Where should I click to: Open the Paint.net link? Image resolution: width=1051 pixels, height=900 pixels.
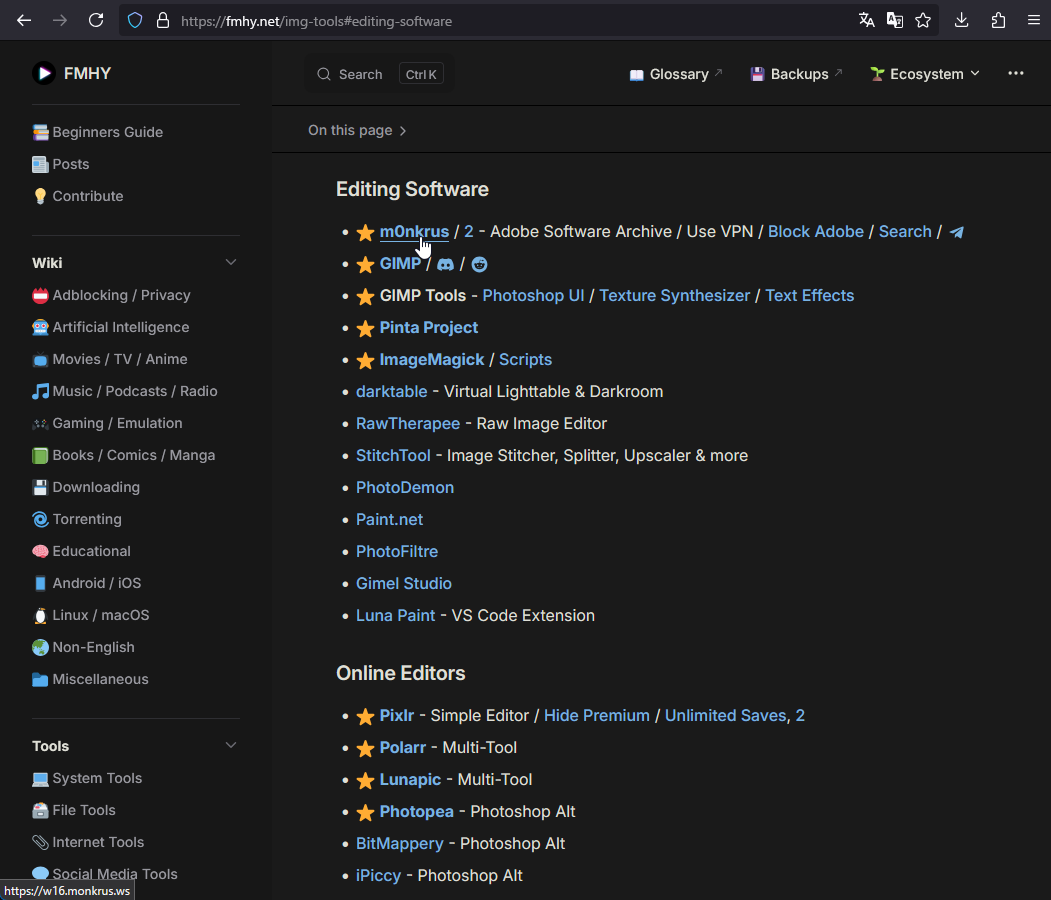[x=389, y=519]
